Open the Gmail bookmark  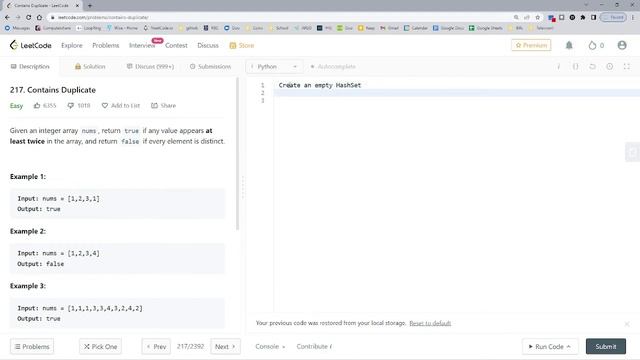point(389,28)
